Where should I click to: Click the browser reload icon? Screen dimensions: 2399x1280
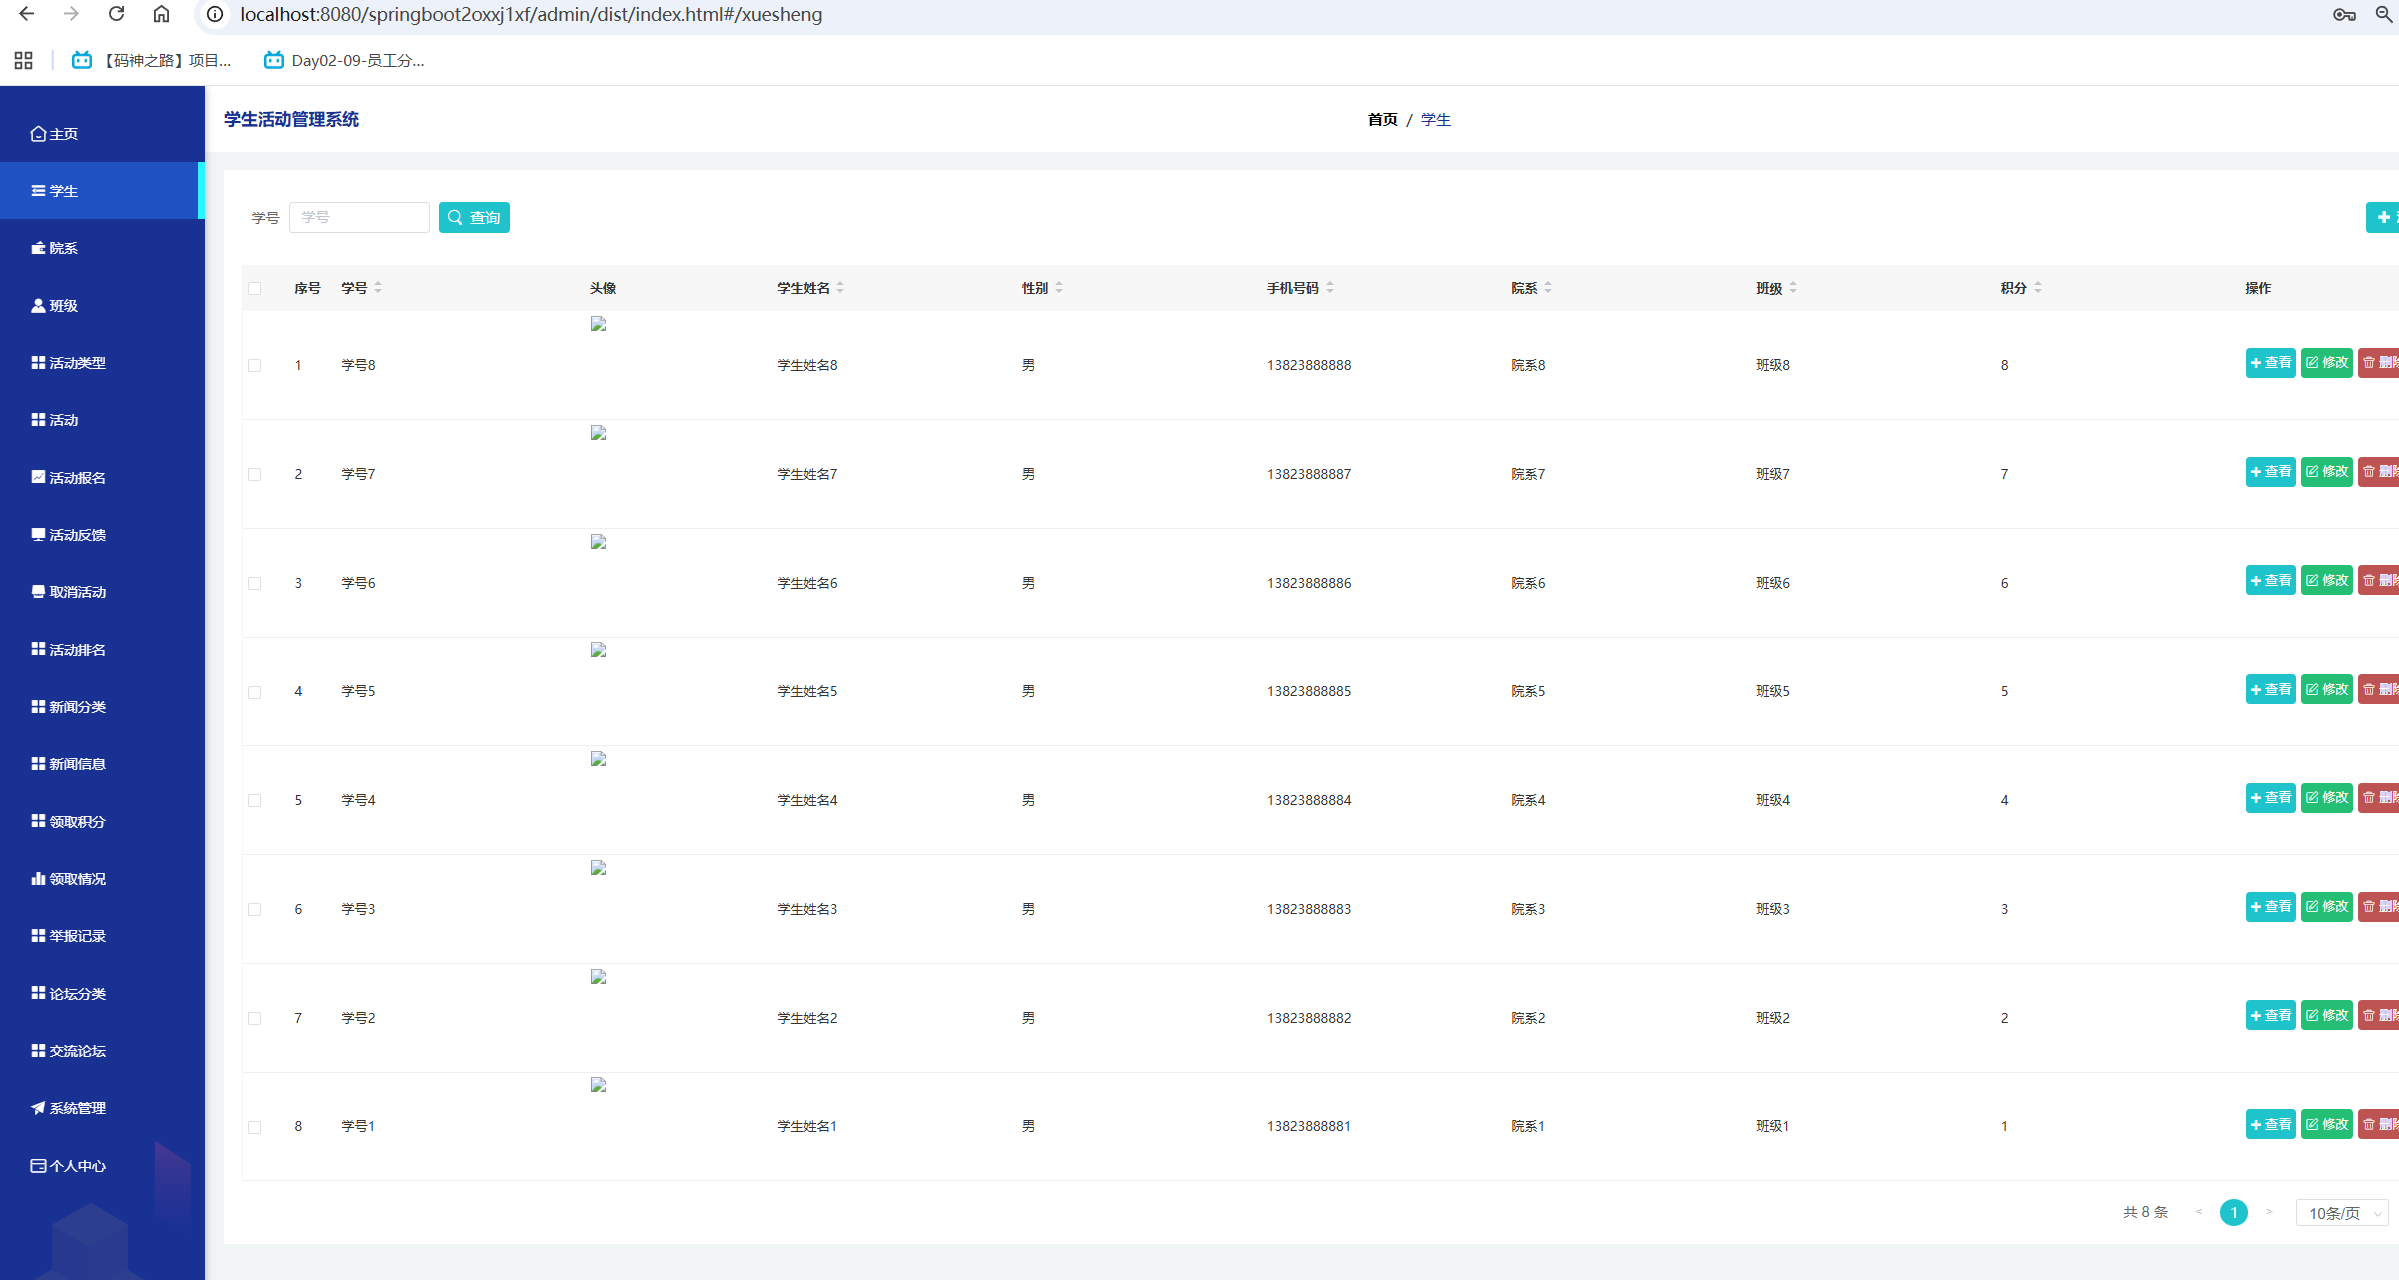(x=116, y=14)
